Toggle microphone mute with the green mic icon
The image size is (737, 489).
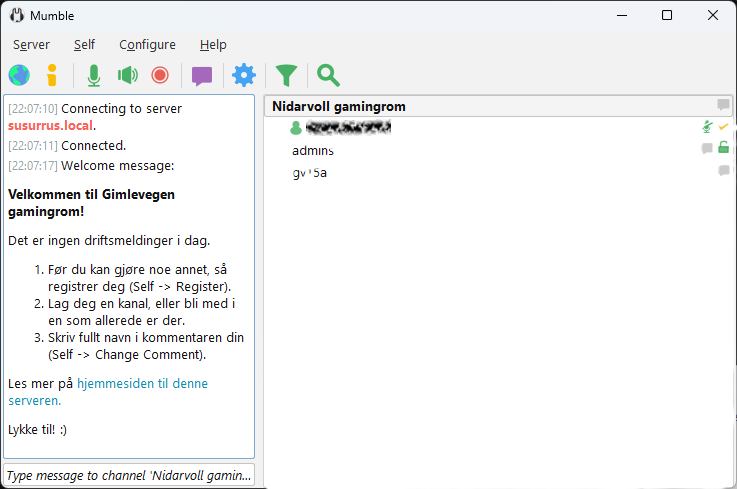(x=94, y=75)
